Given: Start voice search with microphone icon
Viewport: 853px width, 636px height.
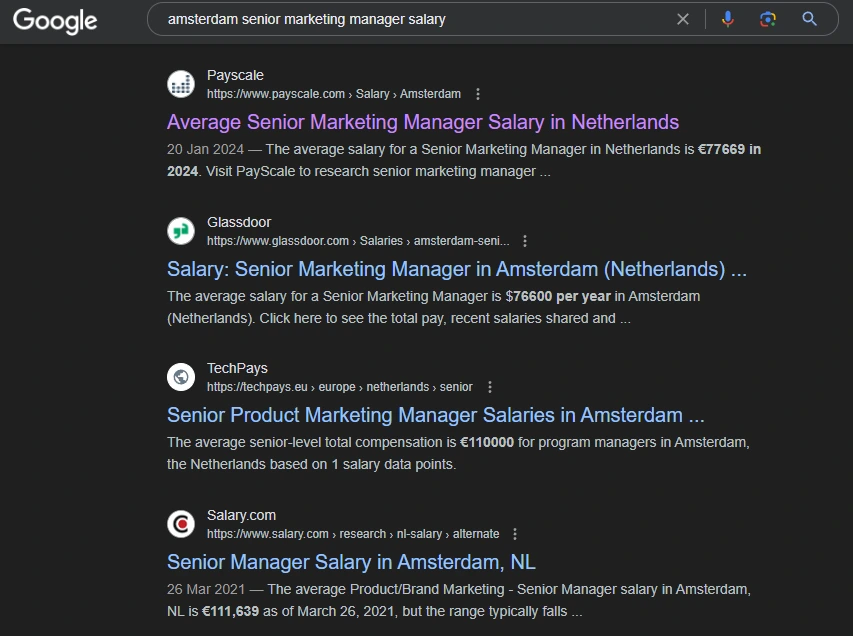Looking at the screenshot, I should pos(727,19).
